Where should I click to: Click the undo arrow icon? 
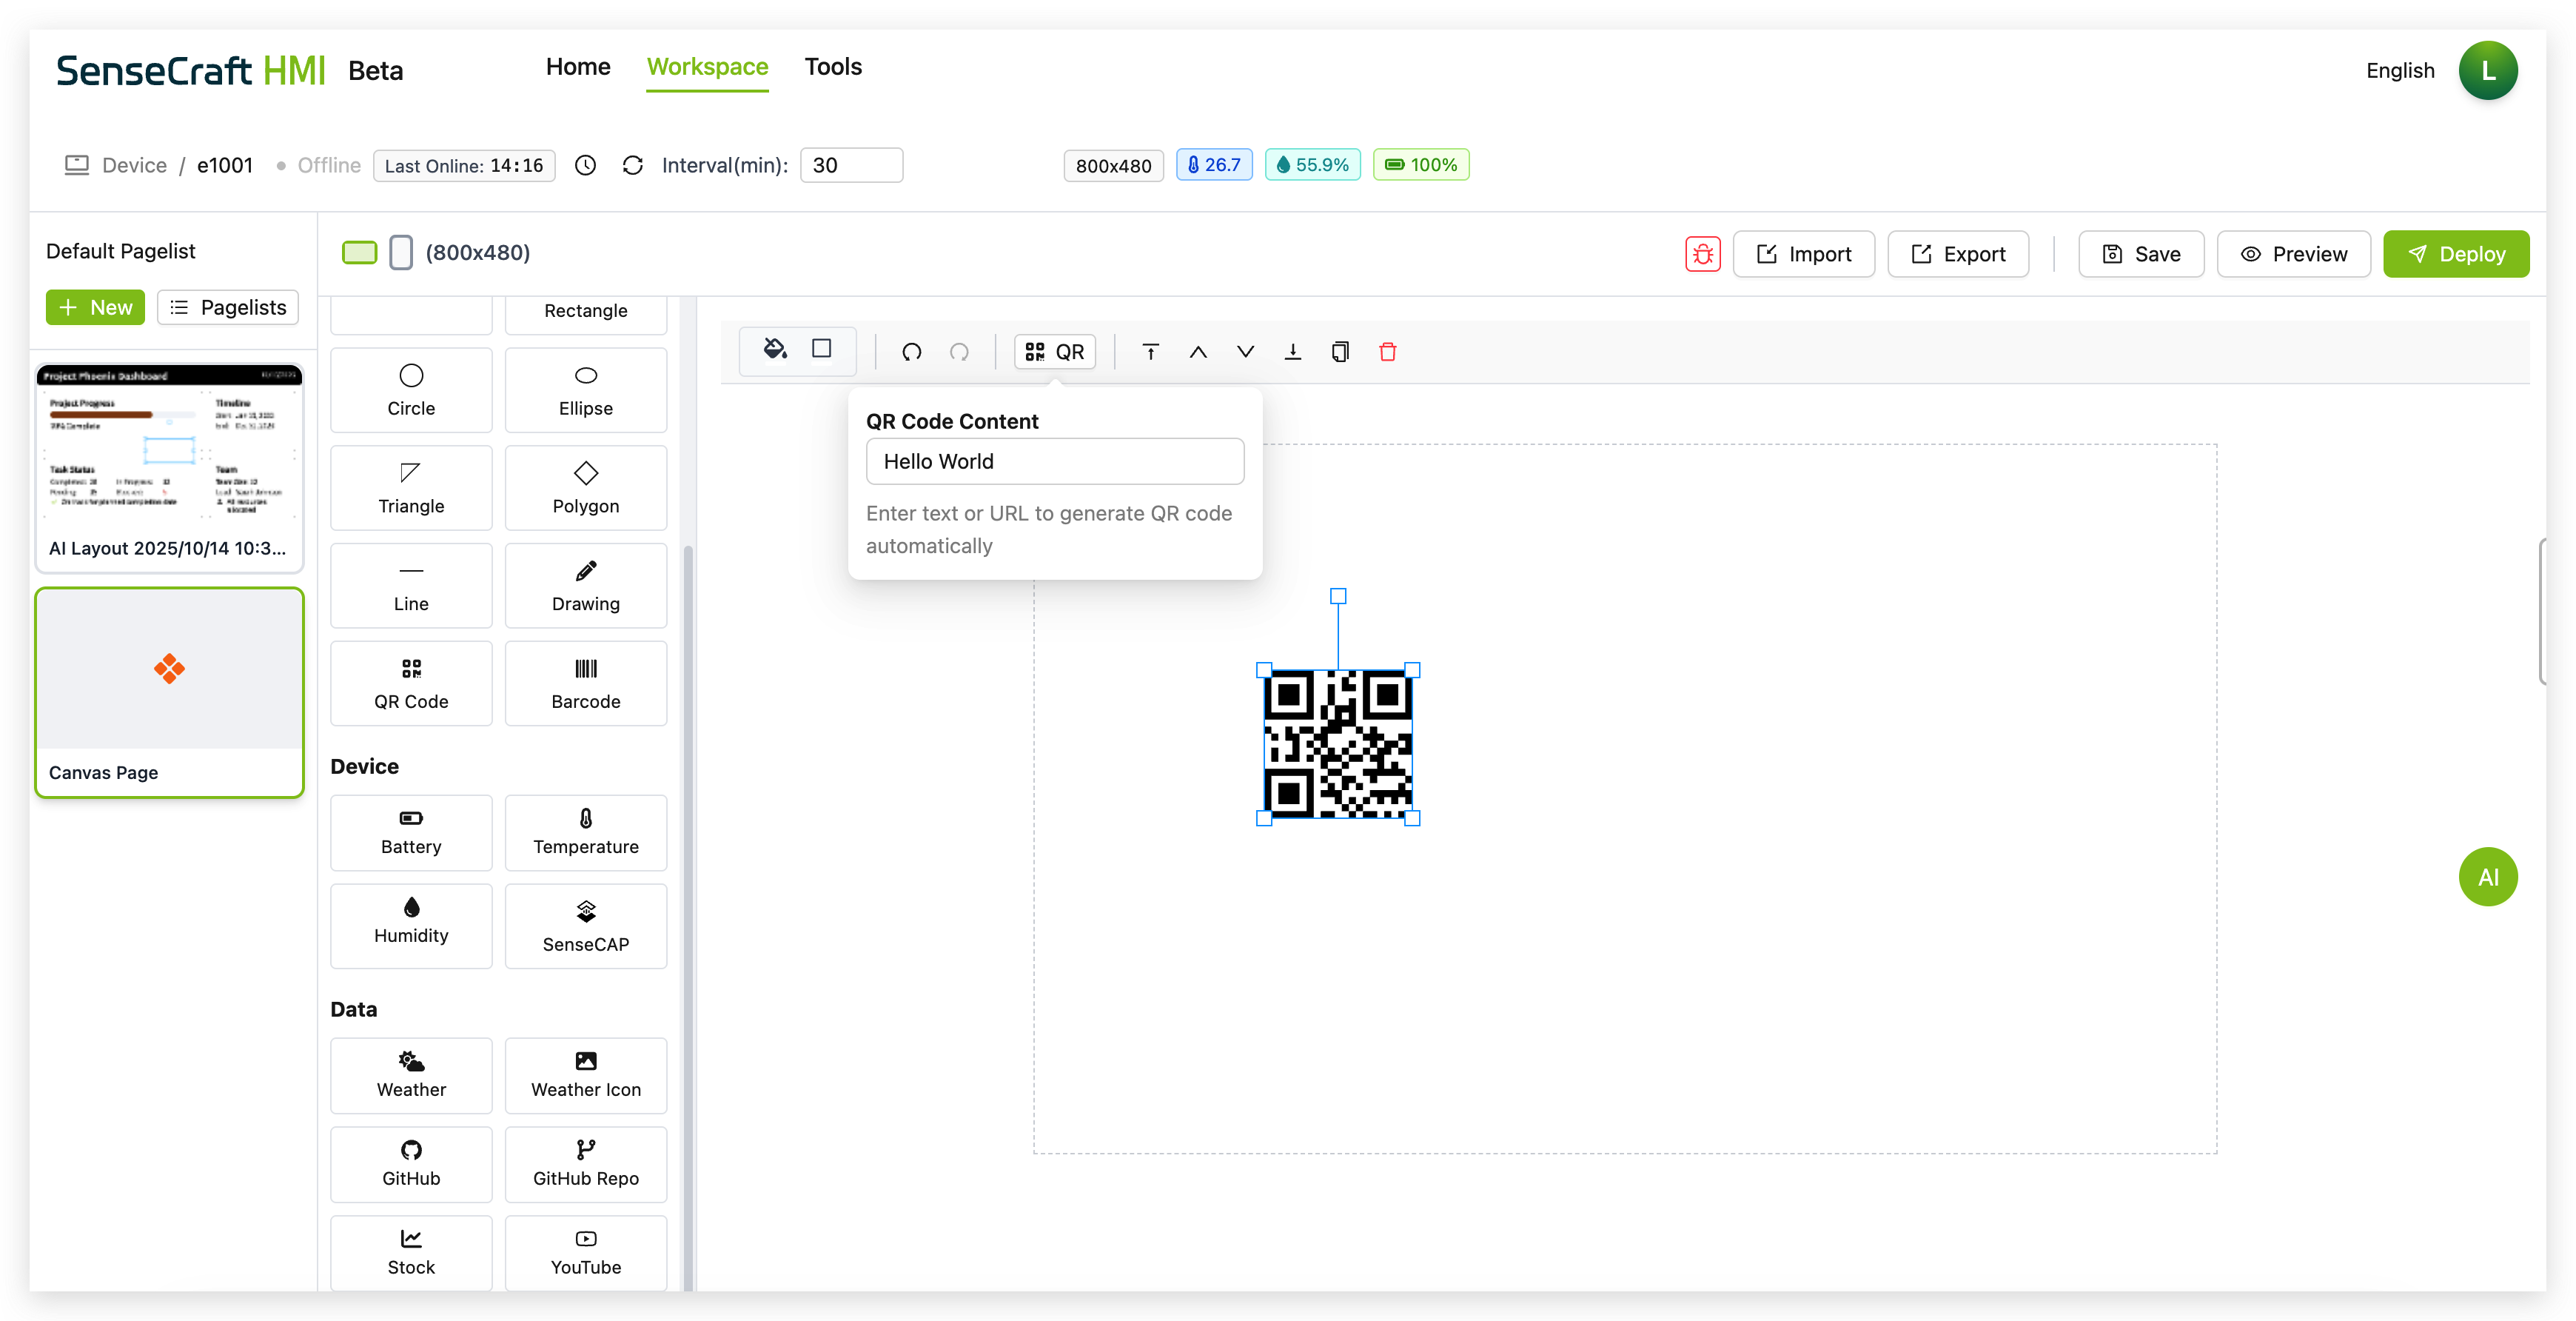point(911,352)
